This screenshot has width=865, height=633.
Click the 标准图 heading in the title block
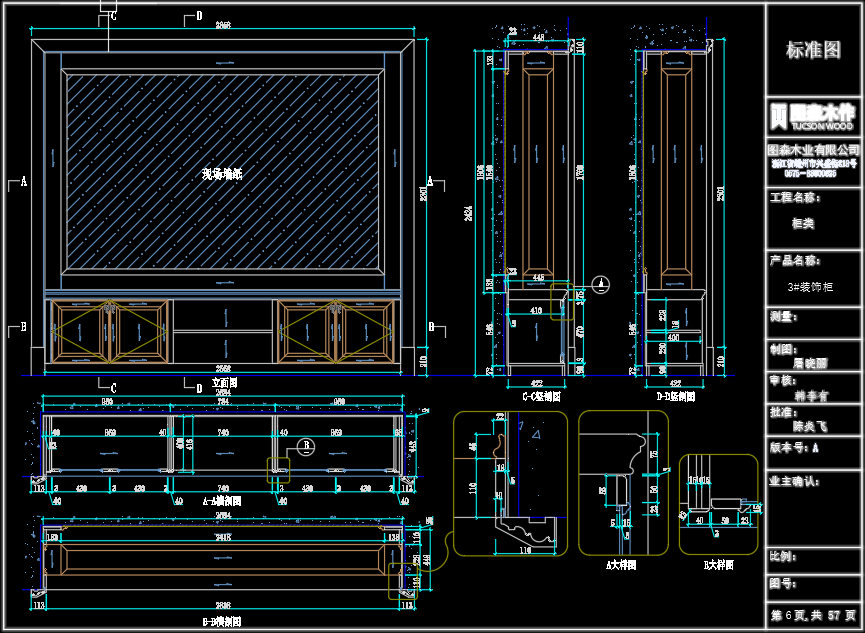click(813, 49)
